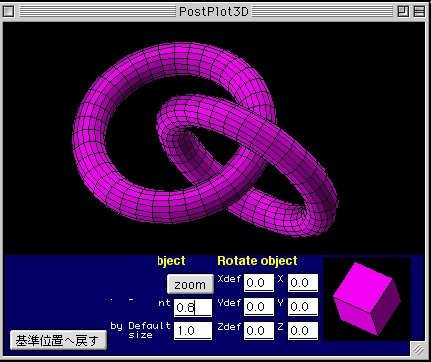Select the Default size field showing 1.0
The width and height of the screenshot is (431, 362).
coord(193,331)
